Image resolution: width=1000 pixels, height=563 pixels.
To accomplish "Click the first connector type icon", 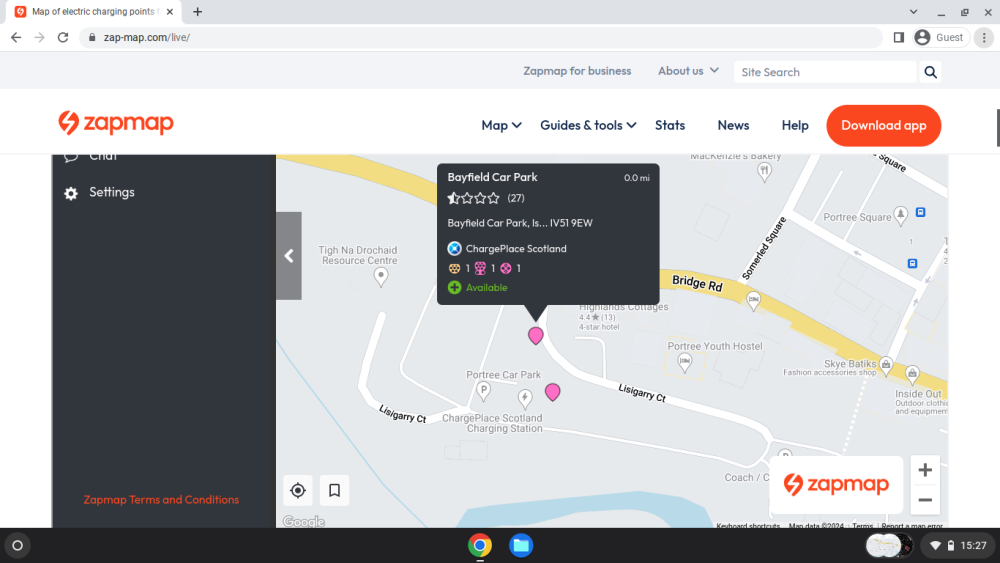I will [x=454, y=268].
